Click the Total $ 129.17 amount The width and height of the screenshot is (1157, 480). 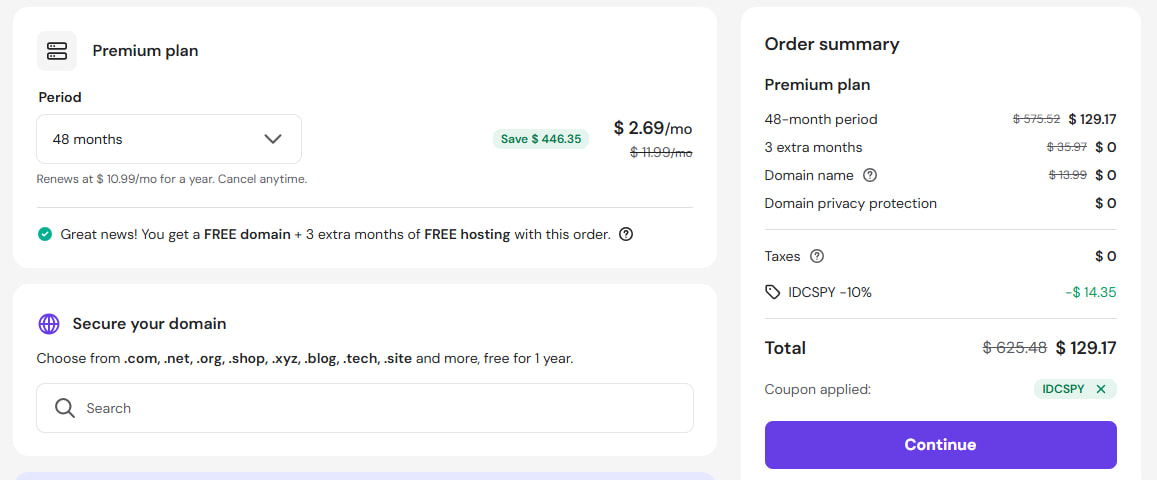coord(1085,347)
